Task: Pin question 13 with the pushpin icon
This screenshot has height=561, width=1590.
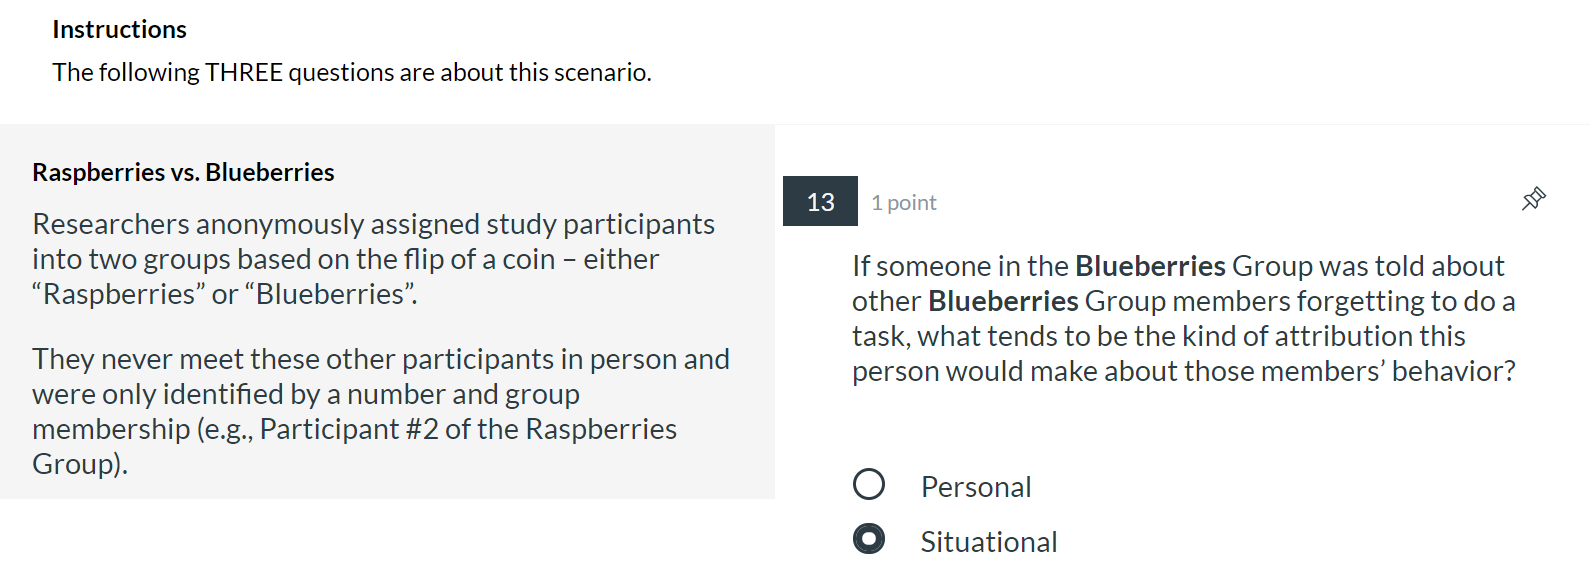Action: tap(1533, 199)
